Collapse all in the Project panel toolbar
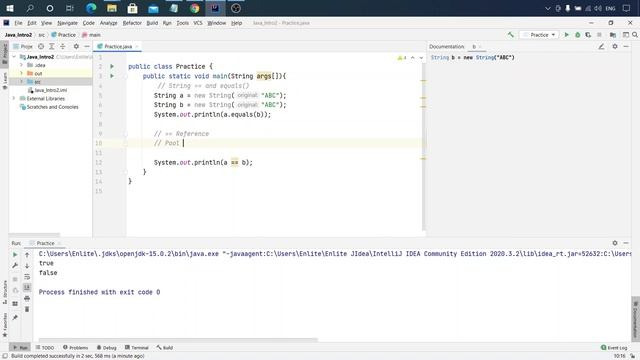This screenshot has height=360, width=640. [x=62, y=47]
